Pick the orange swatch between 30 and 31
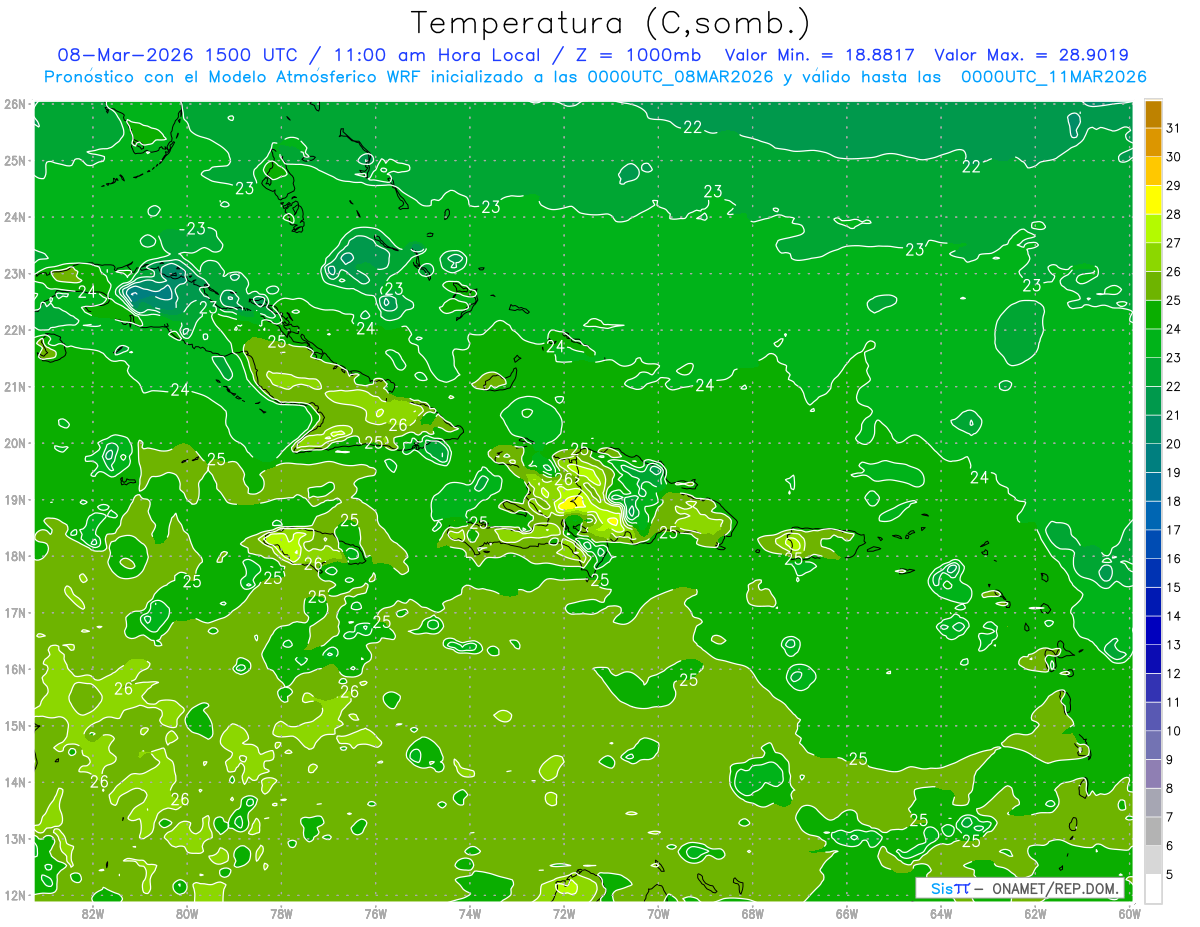The height and width of the screenshot is (927, 1200). click(1153, 142)
